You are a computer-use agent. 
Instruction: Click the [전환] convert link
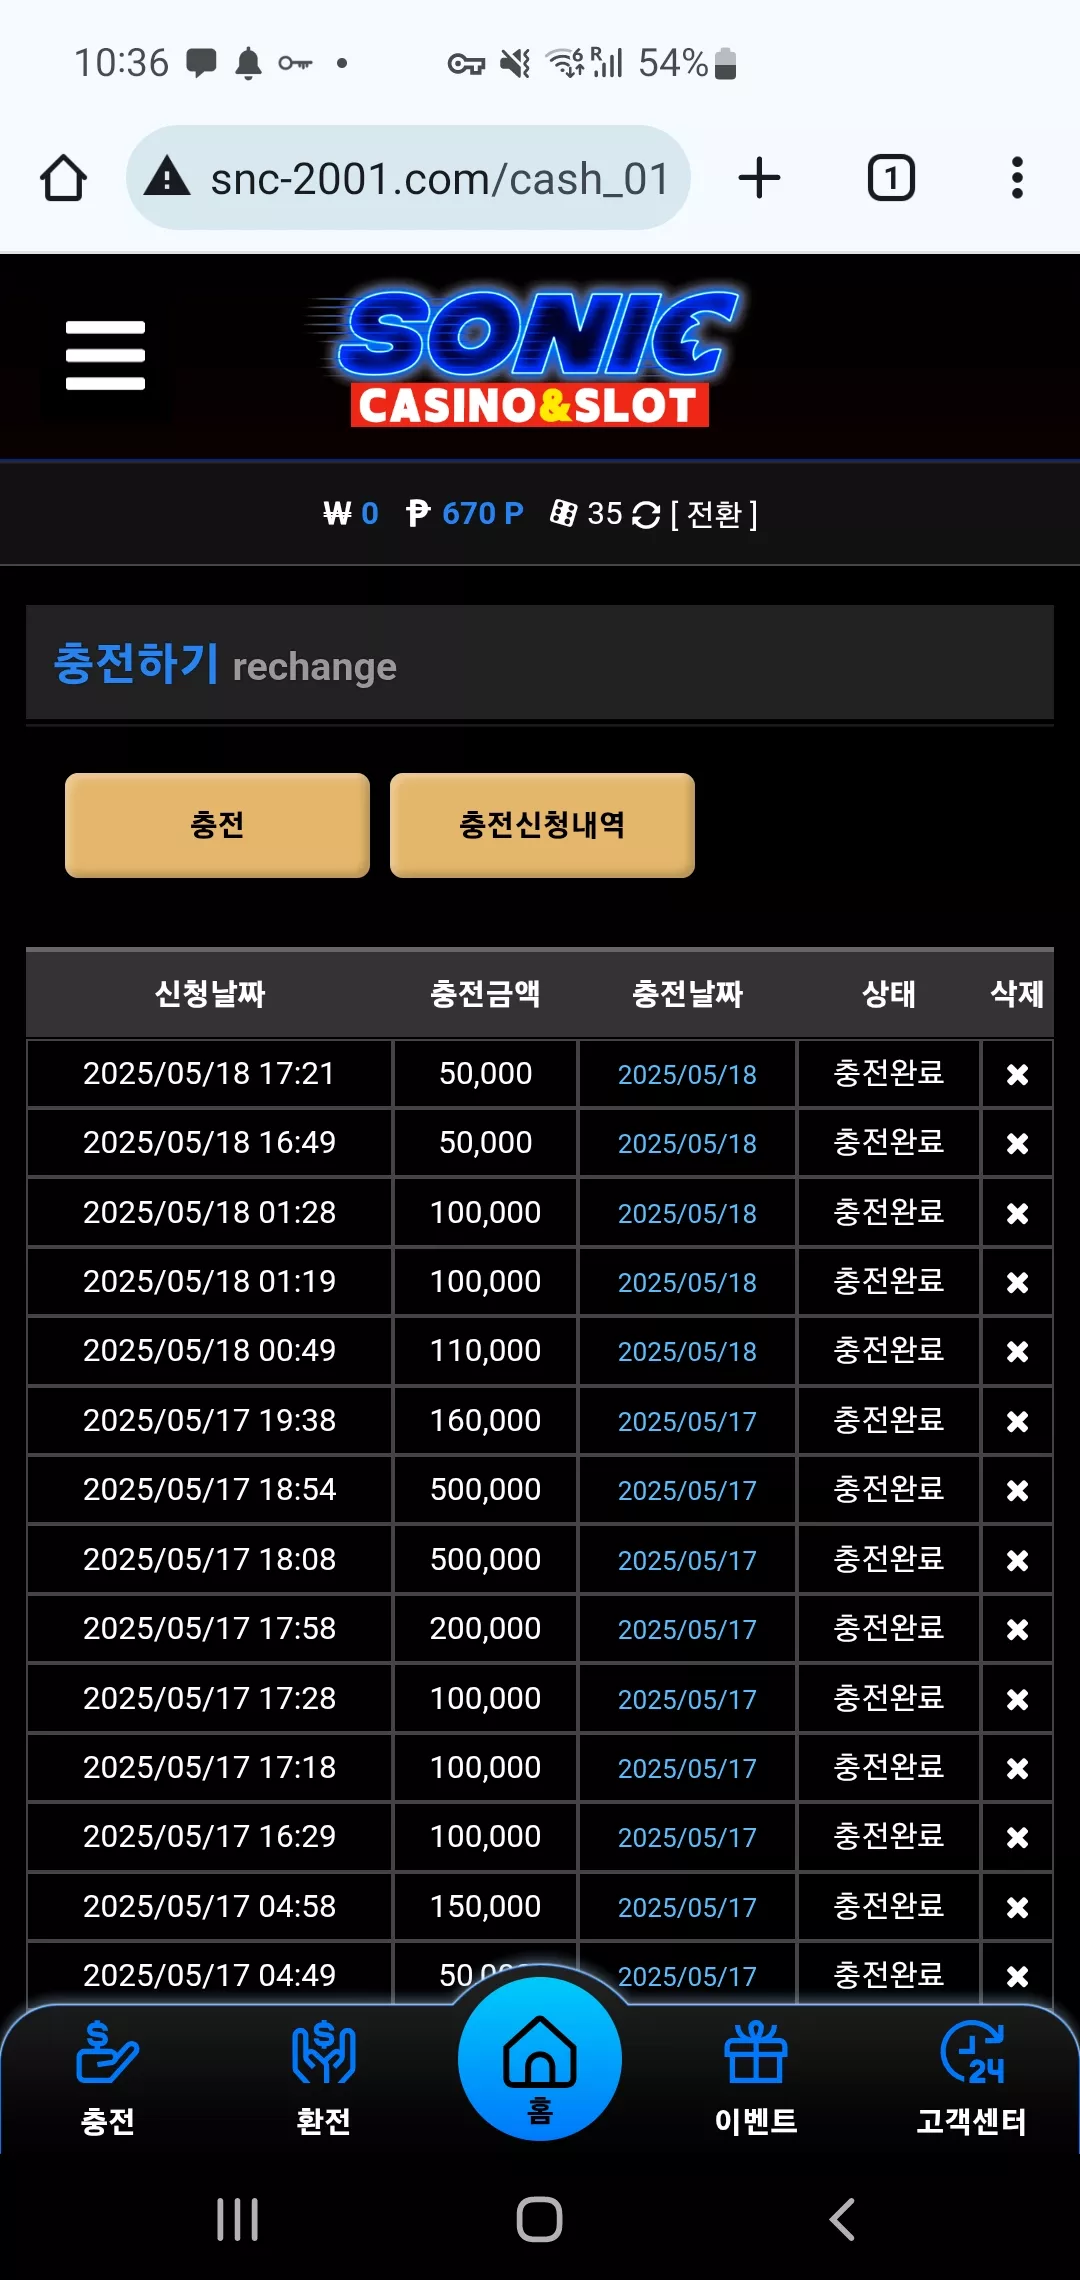click(714, 514)
